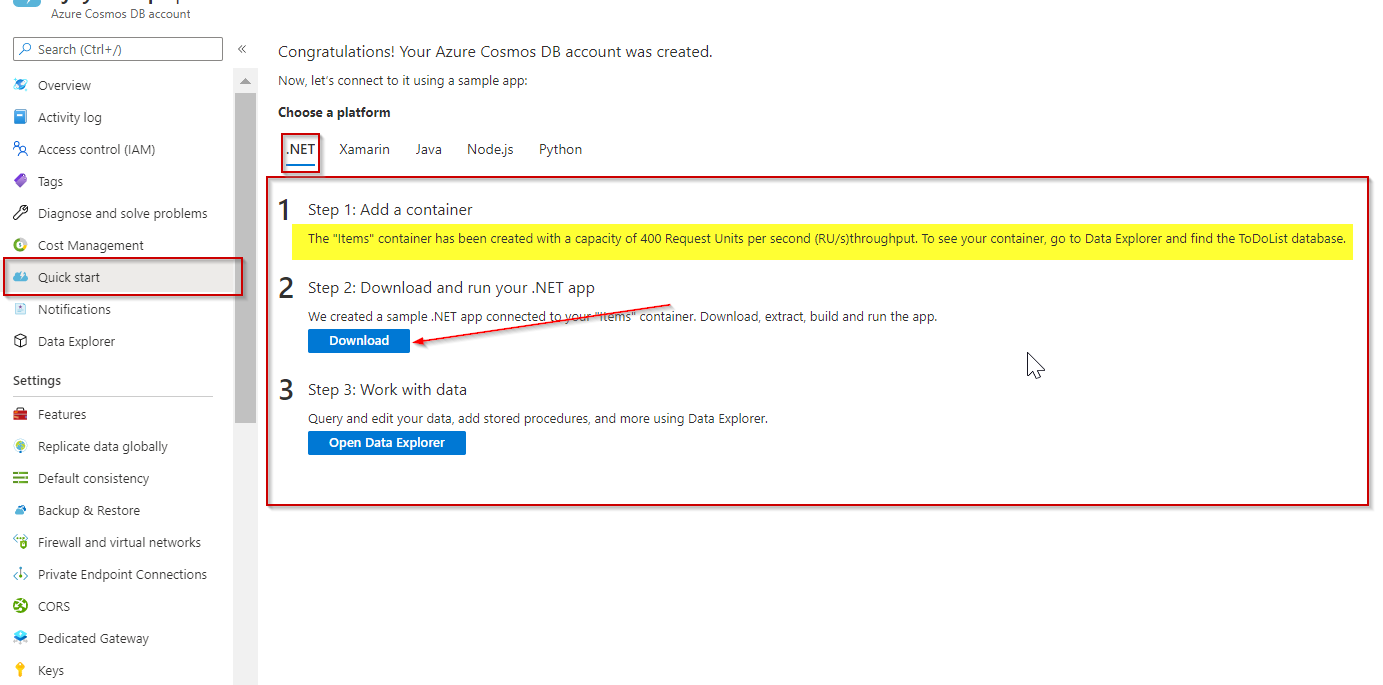The image size is (1383, 685).
Task: Click the sidebar scrollbar thumb
Action: click(x=245, y=257)
